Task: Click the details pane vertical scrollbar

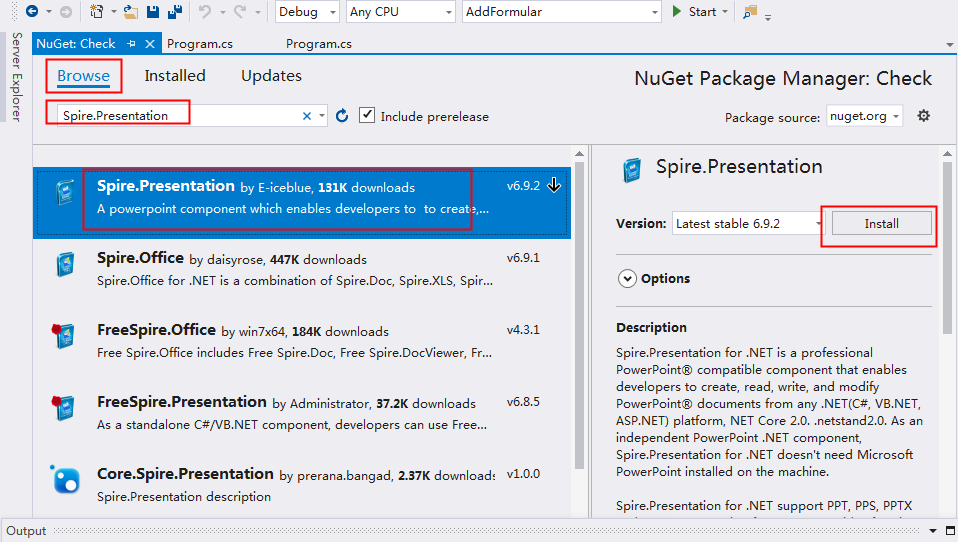Action: [947, 247]
